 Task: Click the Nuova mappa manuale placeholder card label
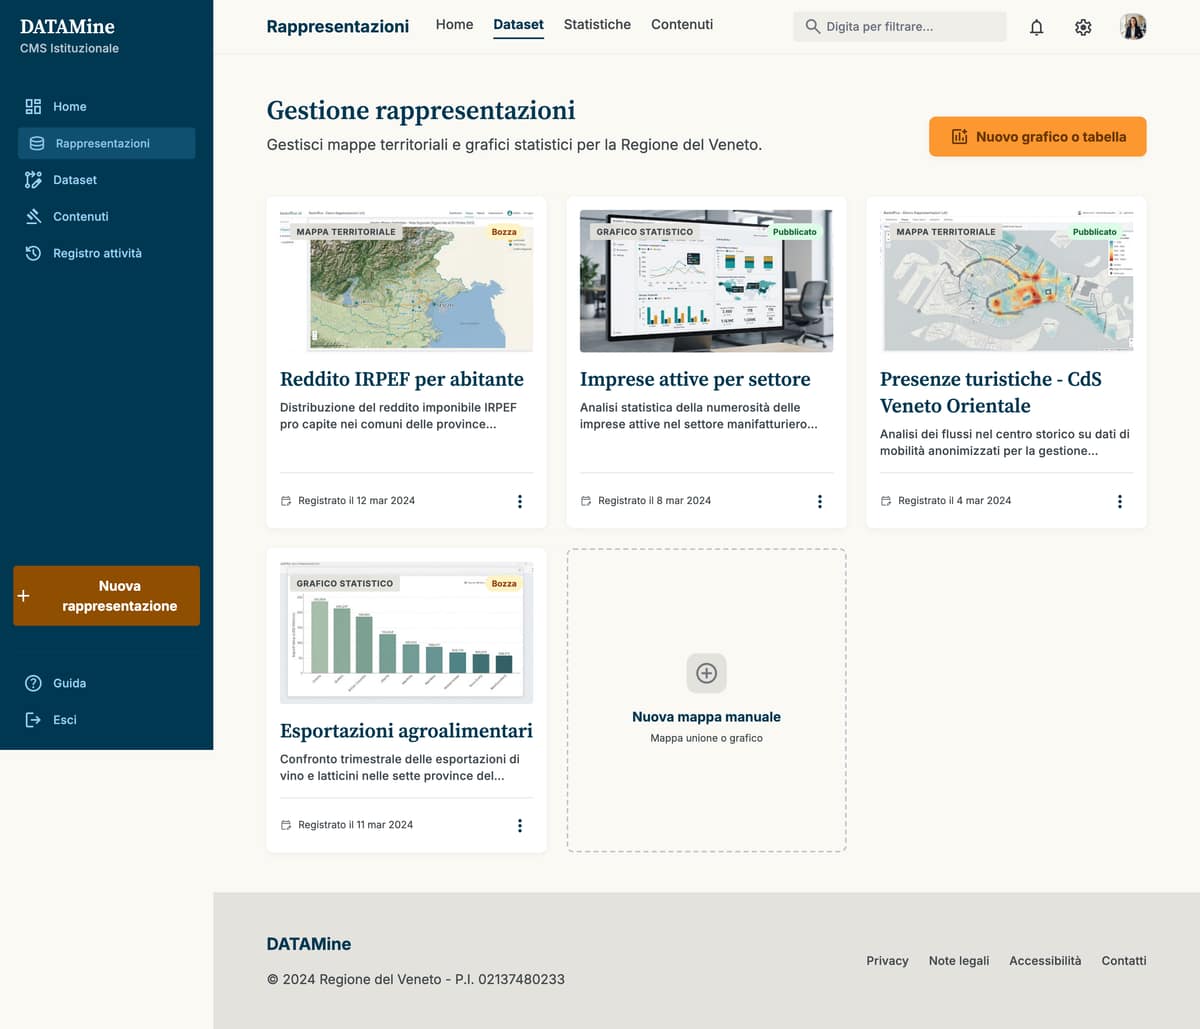click(706, 717)
